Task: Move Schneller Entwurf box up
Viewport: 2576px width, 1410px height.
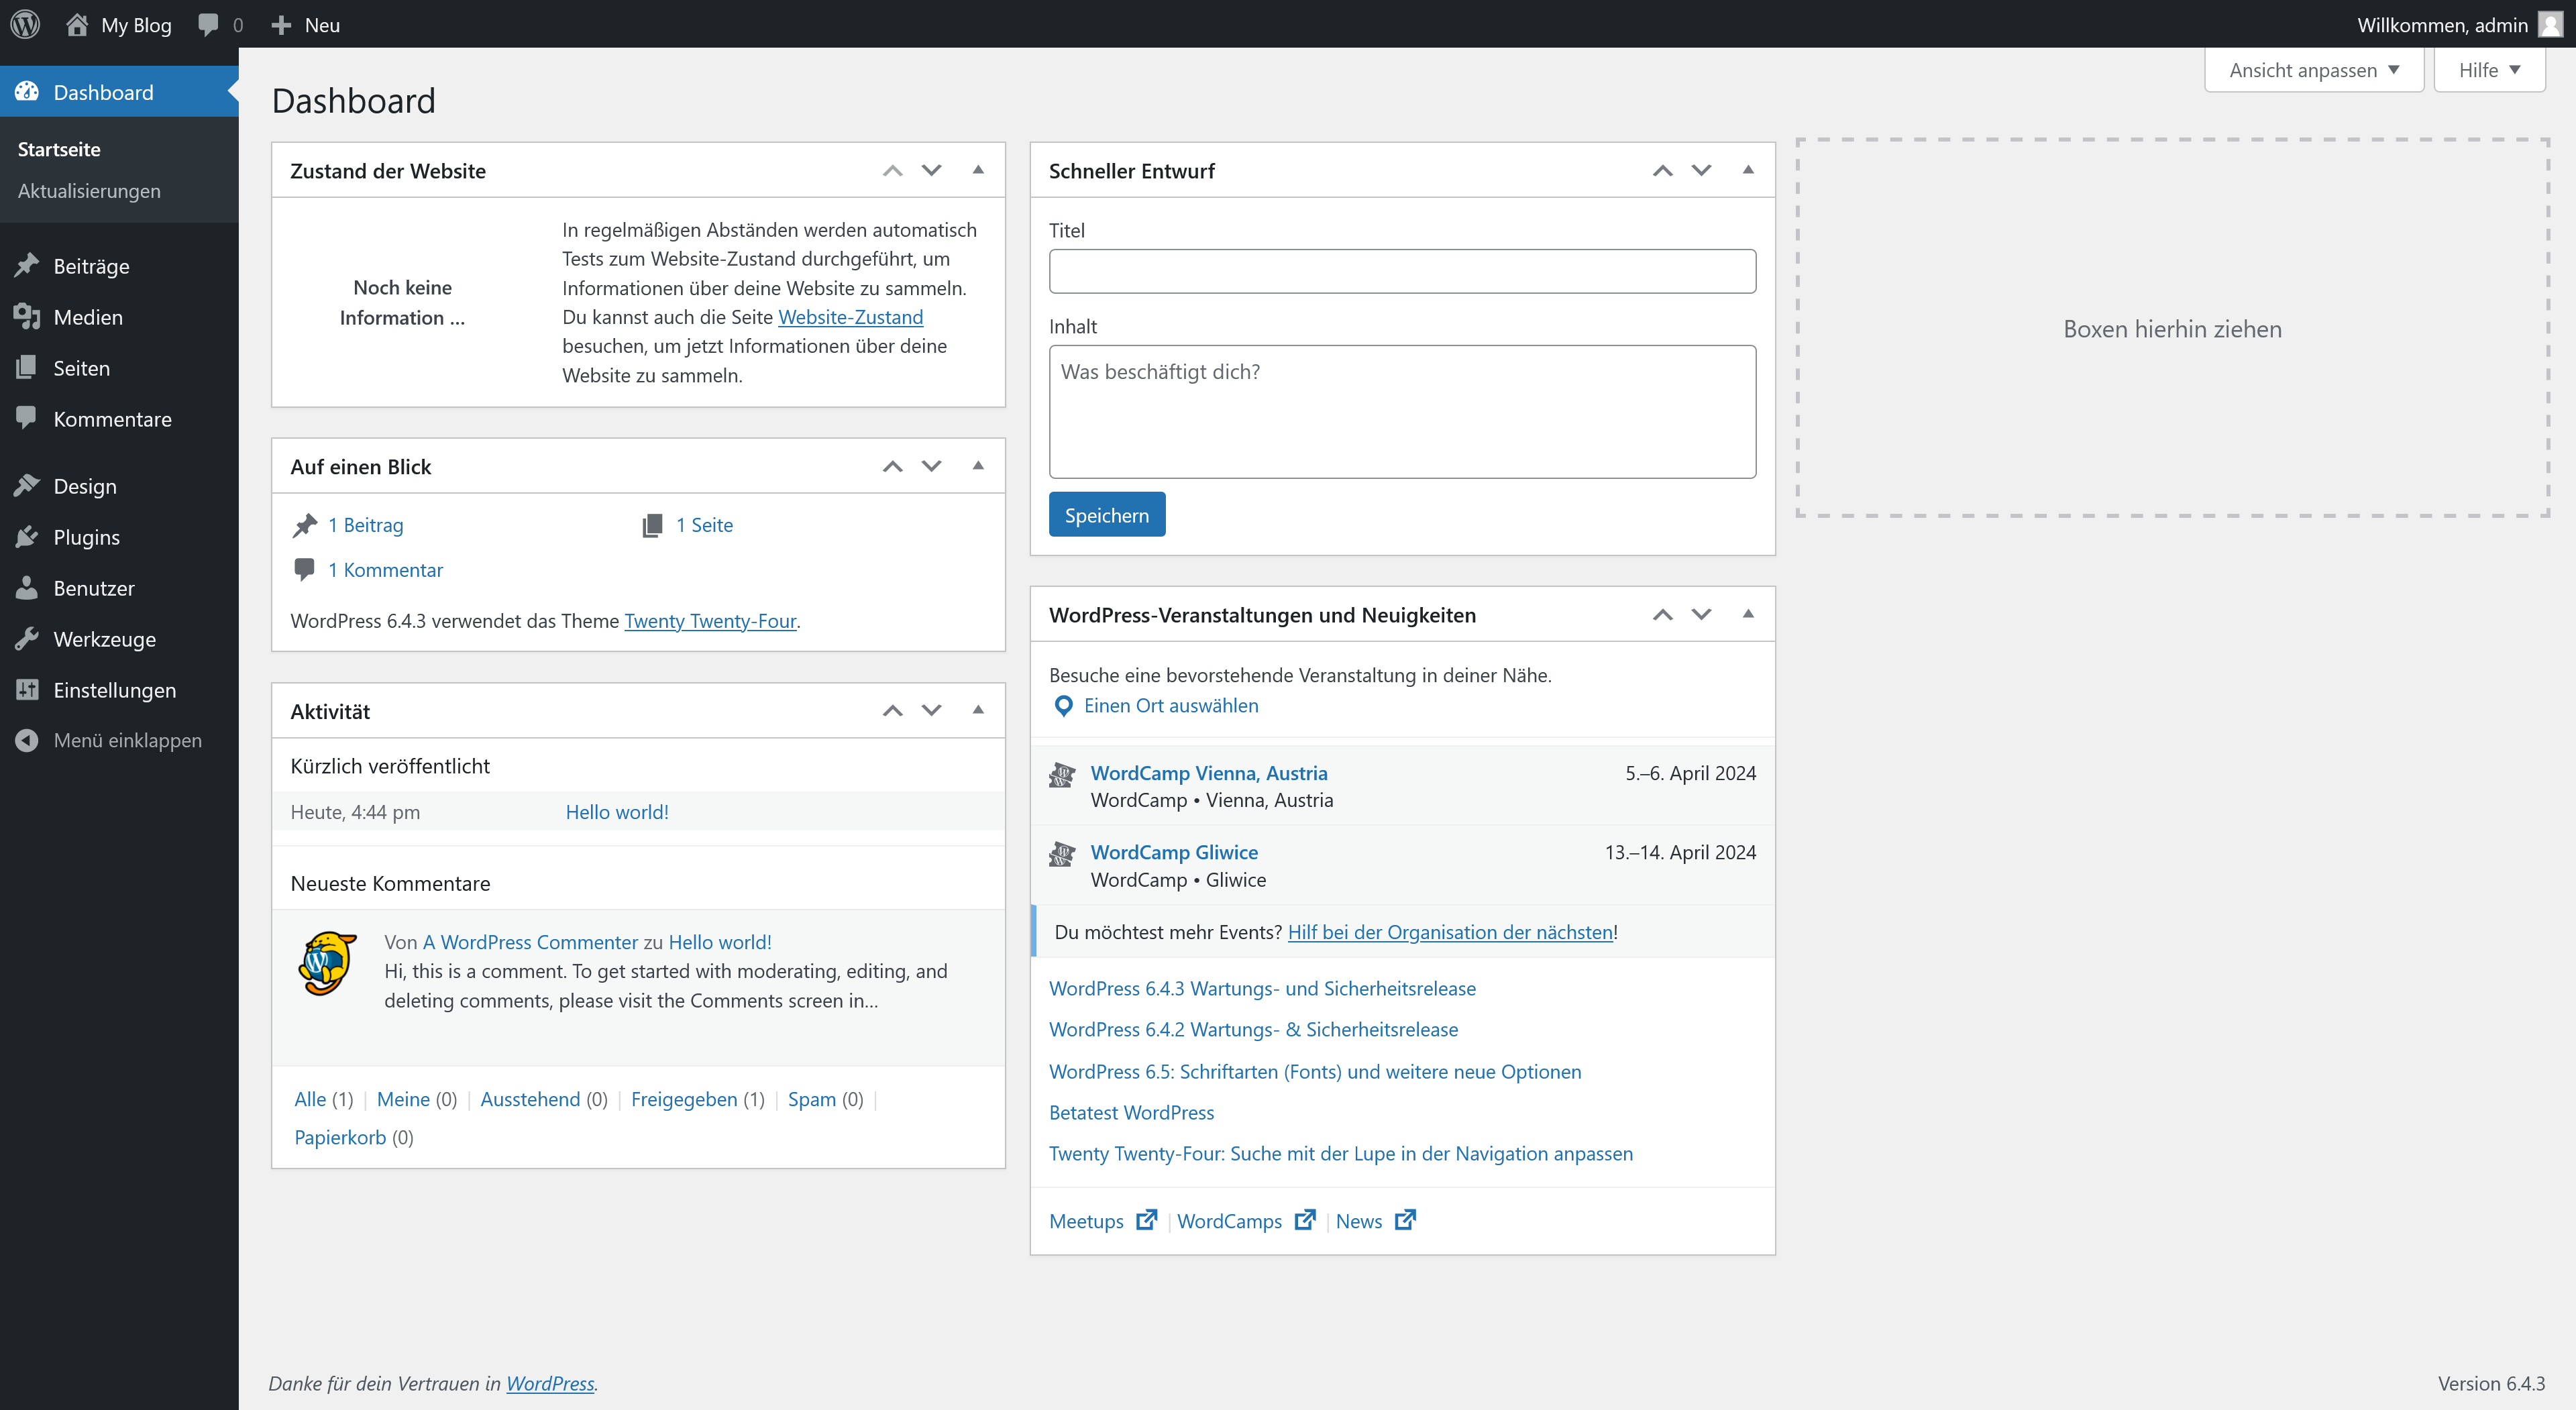Action: pyautogui.click(x=1663, y=170)
